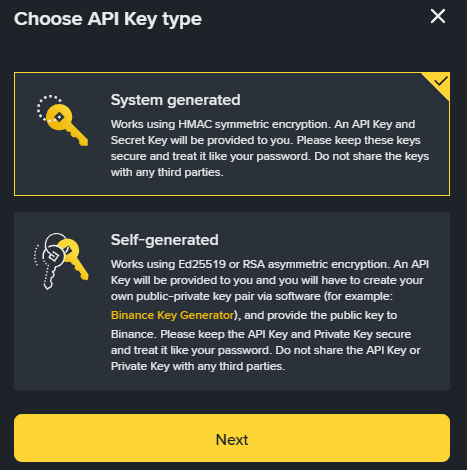Click the 'Do not share the keys' sentence
467x470 pixels.
click(x=371, y=156)
